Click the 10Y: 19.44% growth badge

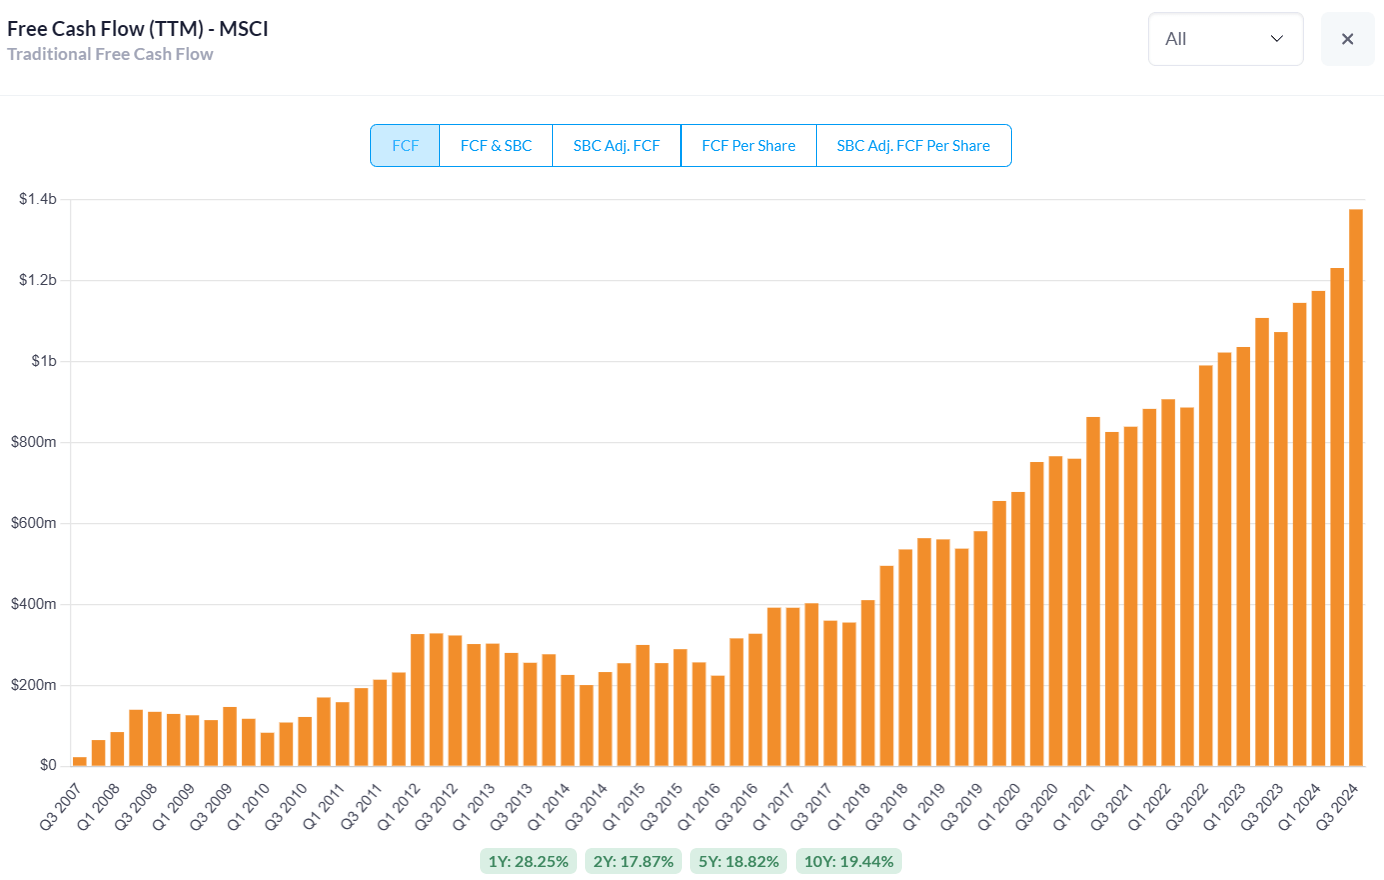(849, 861)
